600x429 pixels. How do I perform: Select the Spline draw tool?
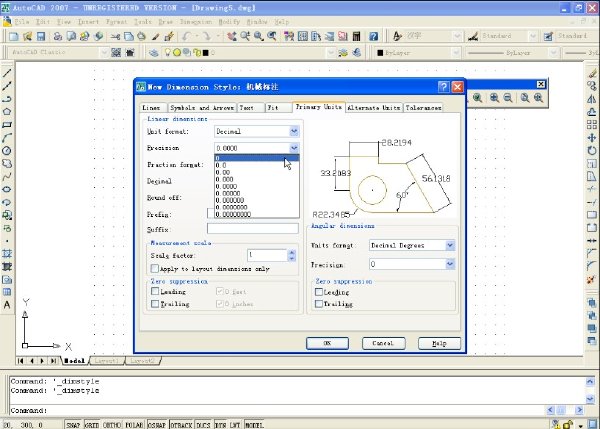coord(7,177)
